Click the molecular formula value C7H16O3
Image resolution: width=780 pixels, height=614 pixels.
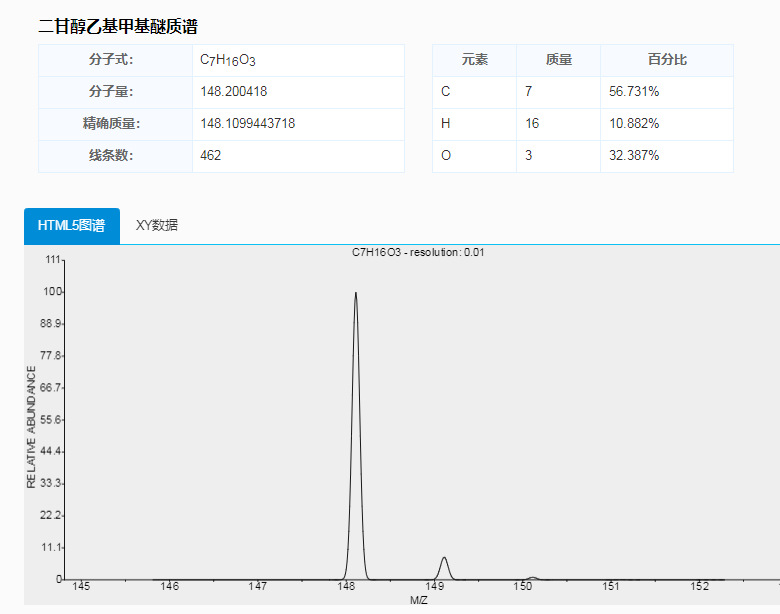pos(228,60)
